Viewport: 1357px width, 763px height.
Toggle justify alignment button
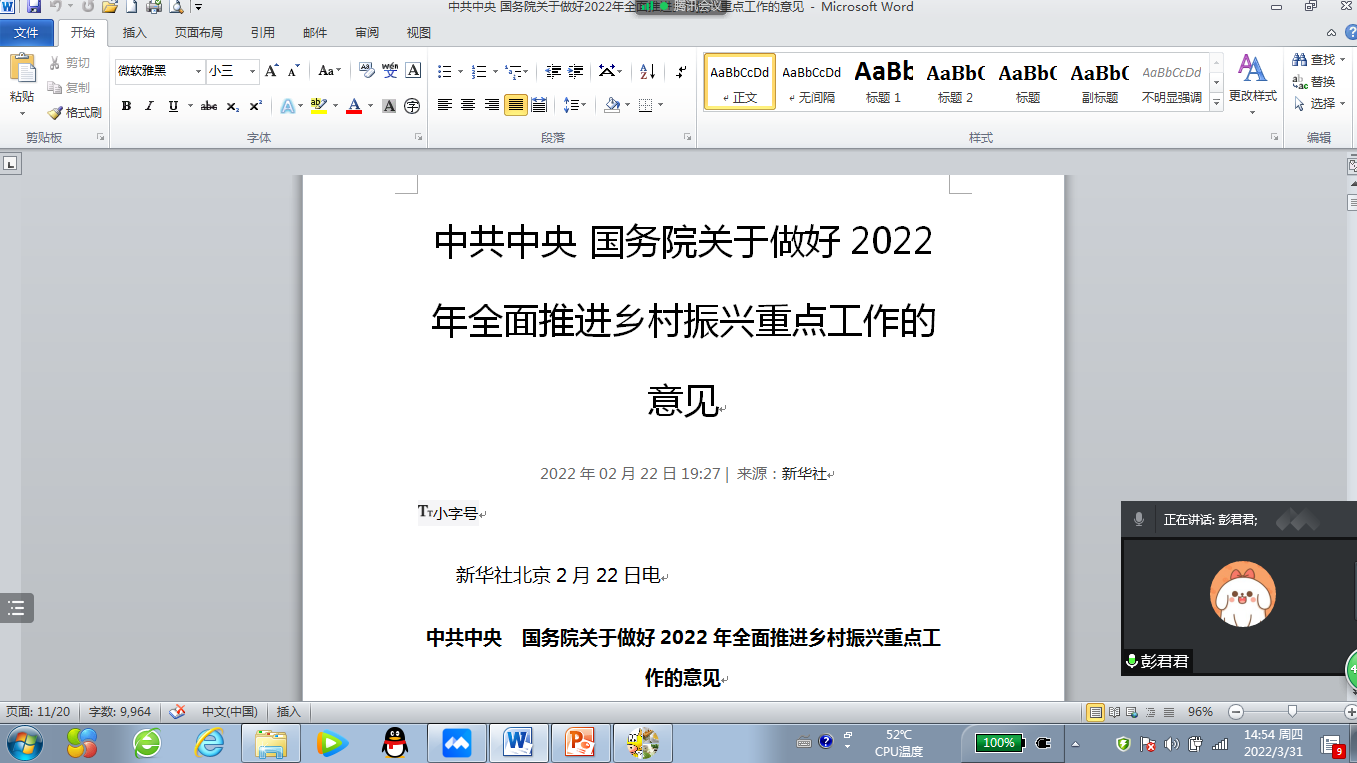515,105
